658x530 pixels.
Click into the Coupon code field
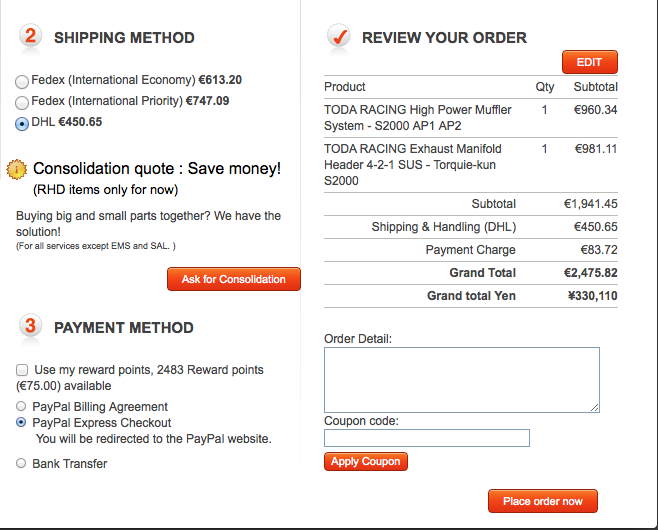426,438
